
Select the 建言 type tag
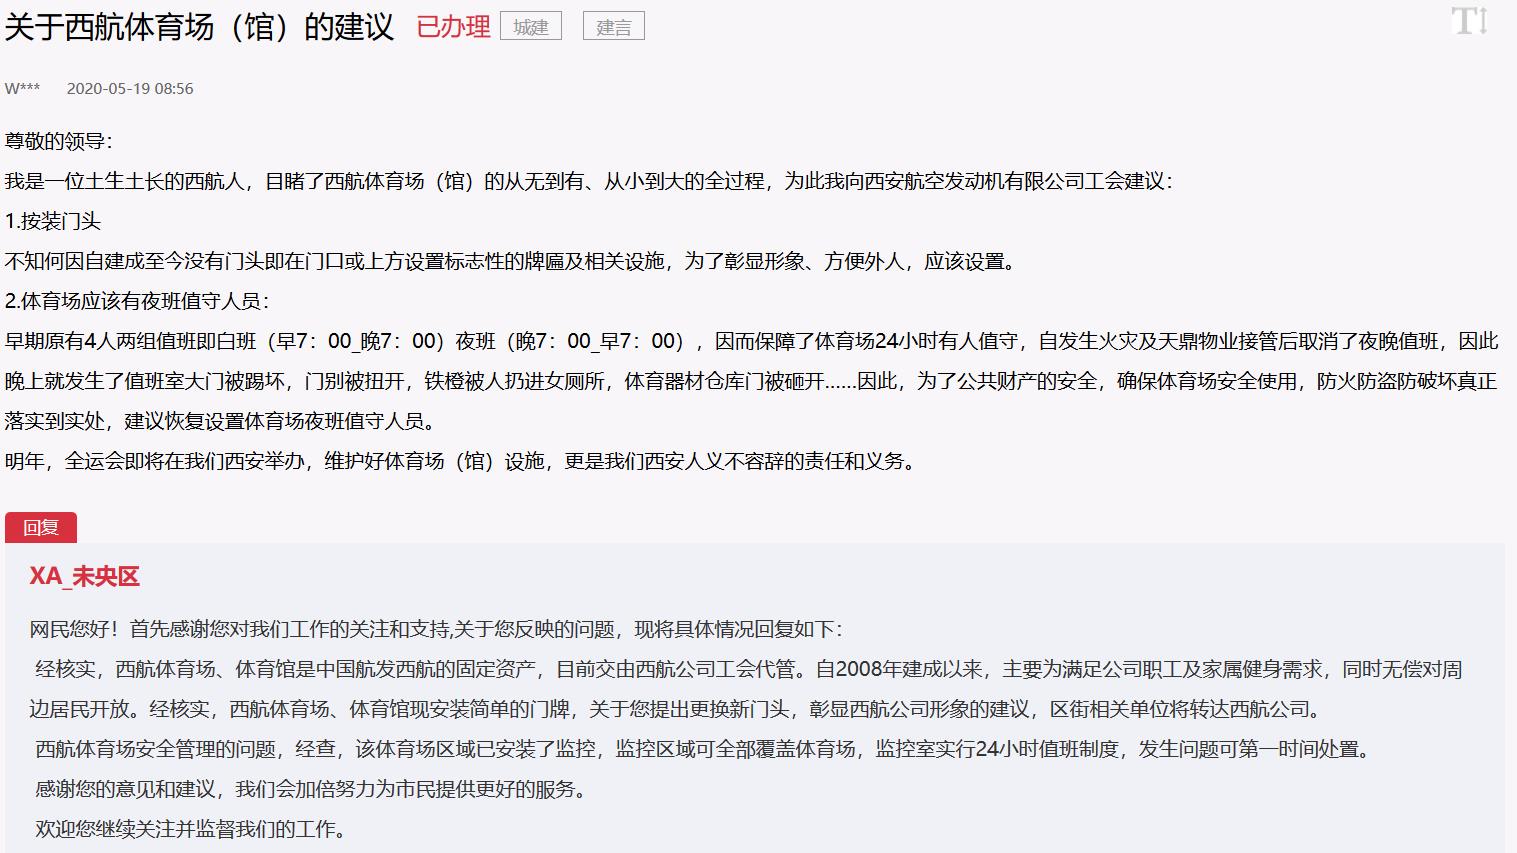[x=614, y=27]
